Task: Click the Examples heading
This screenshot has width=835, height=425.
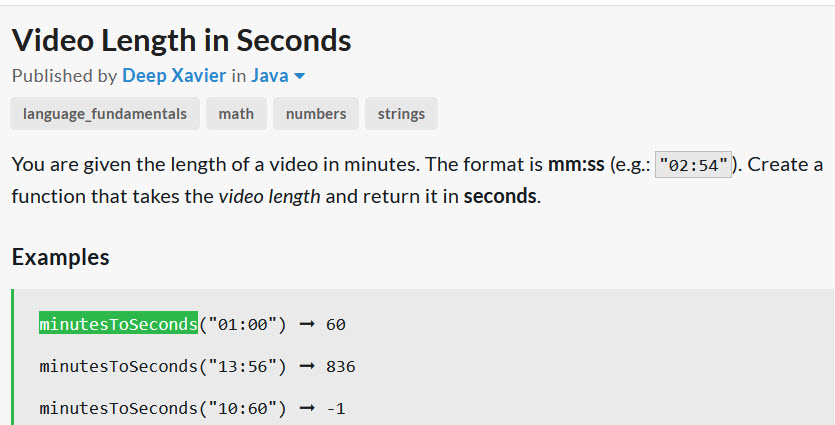Action: pyautogui.click(x=61, y=257)
